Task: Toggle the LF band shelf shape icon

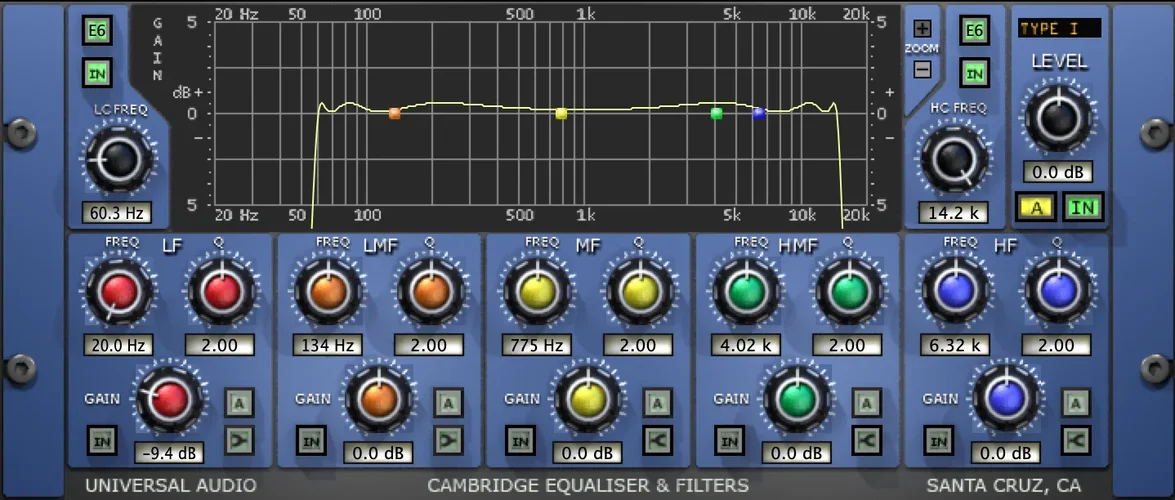Action: pyautogui.click(x=240, y=440)
